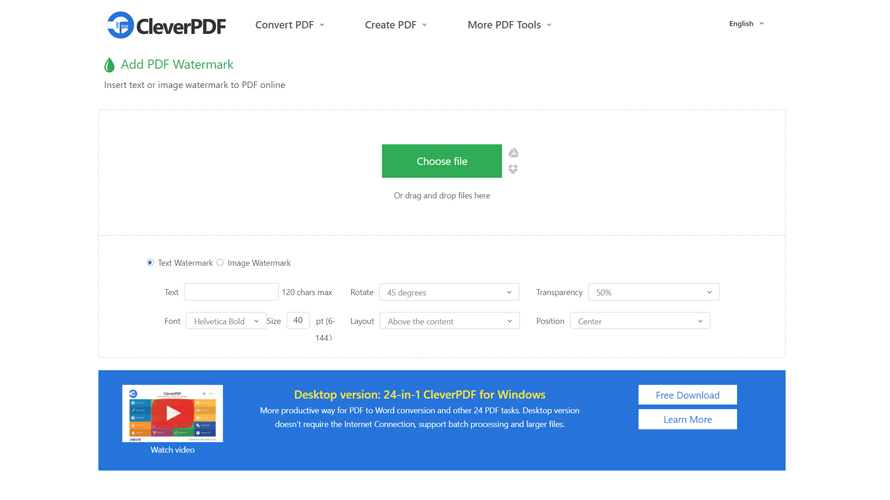Open the Rotate 45 degrees dropdown
This screenshot has height=500, width=890.
pos(449,292)
